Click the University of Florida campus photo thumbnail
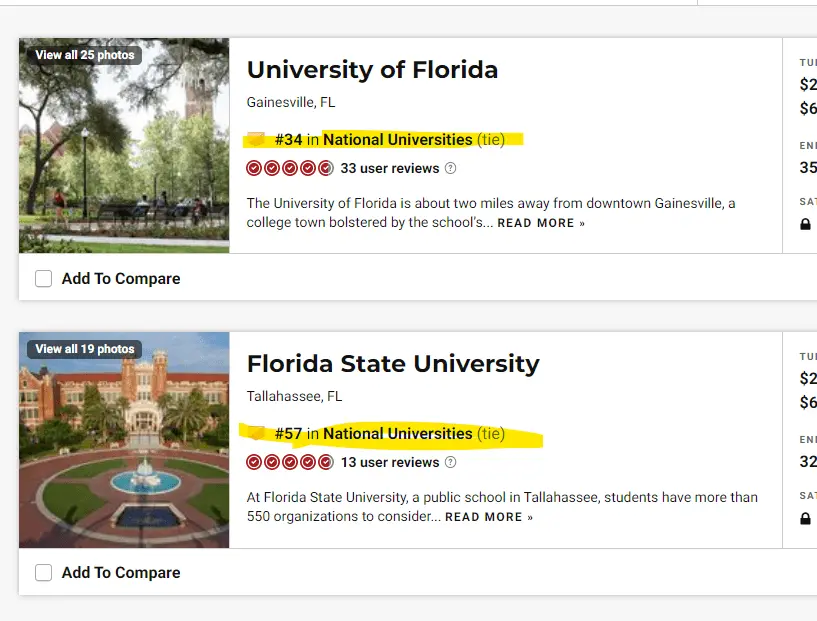Viewport: 817px width, 621px height. 124,160
